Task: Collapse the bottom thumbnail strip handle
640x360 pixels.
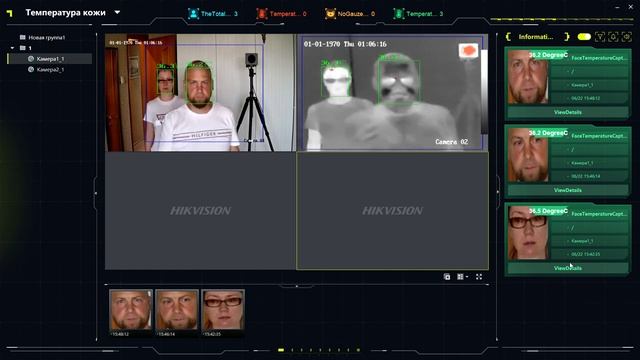Action: pos(297,286)
